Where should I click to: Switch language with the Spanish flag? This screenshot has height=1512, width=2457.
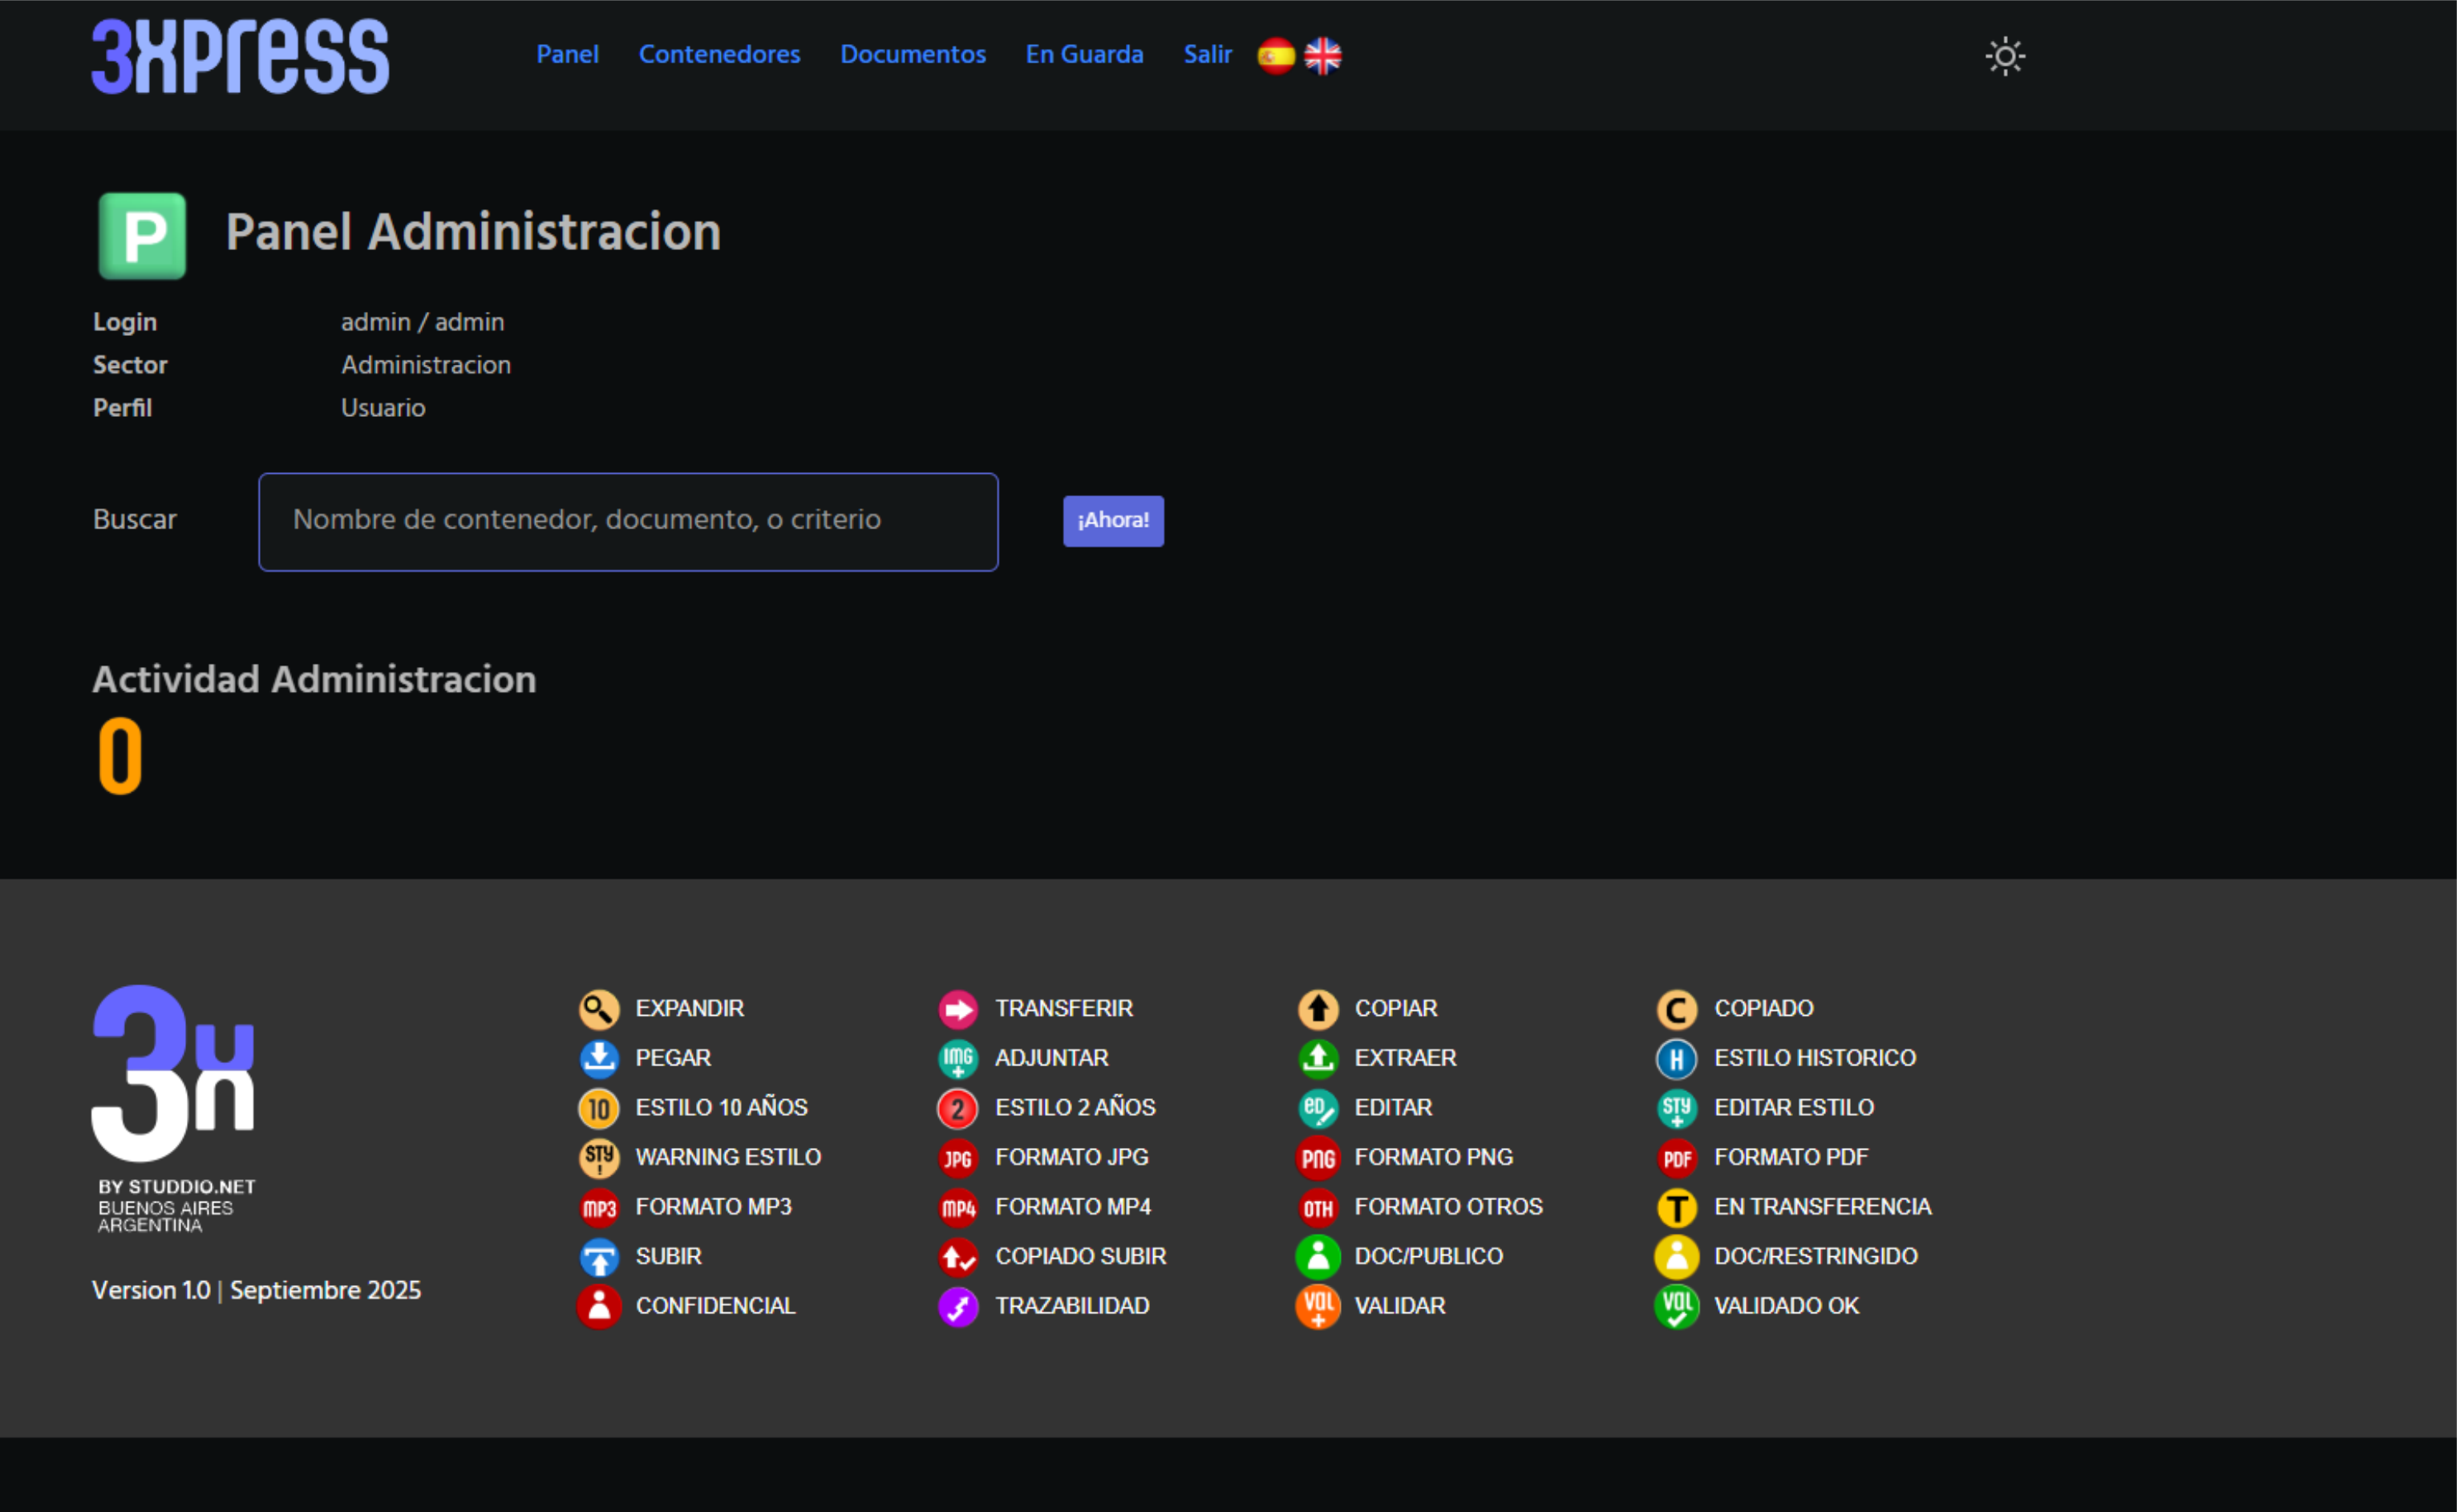click(x=1275, y=56)
